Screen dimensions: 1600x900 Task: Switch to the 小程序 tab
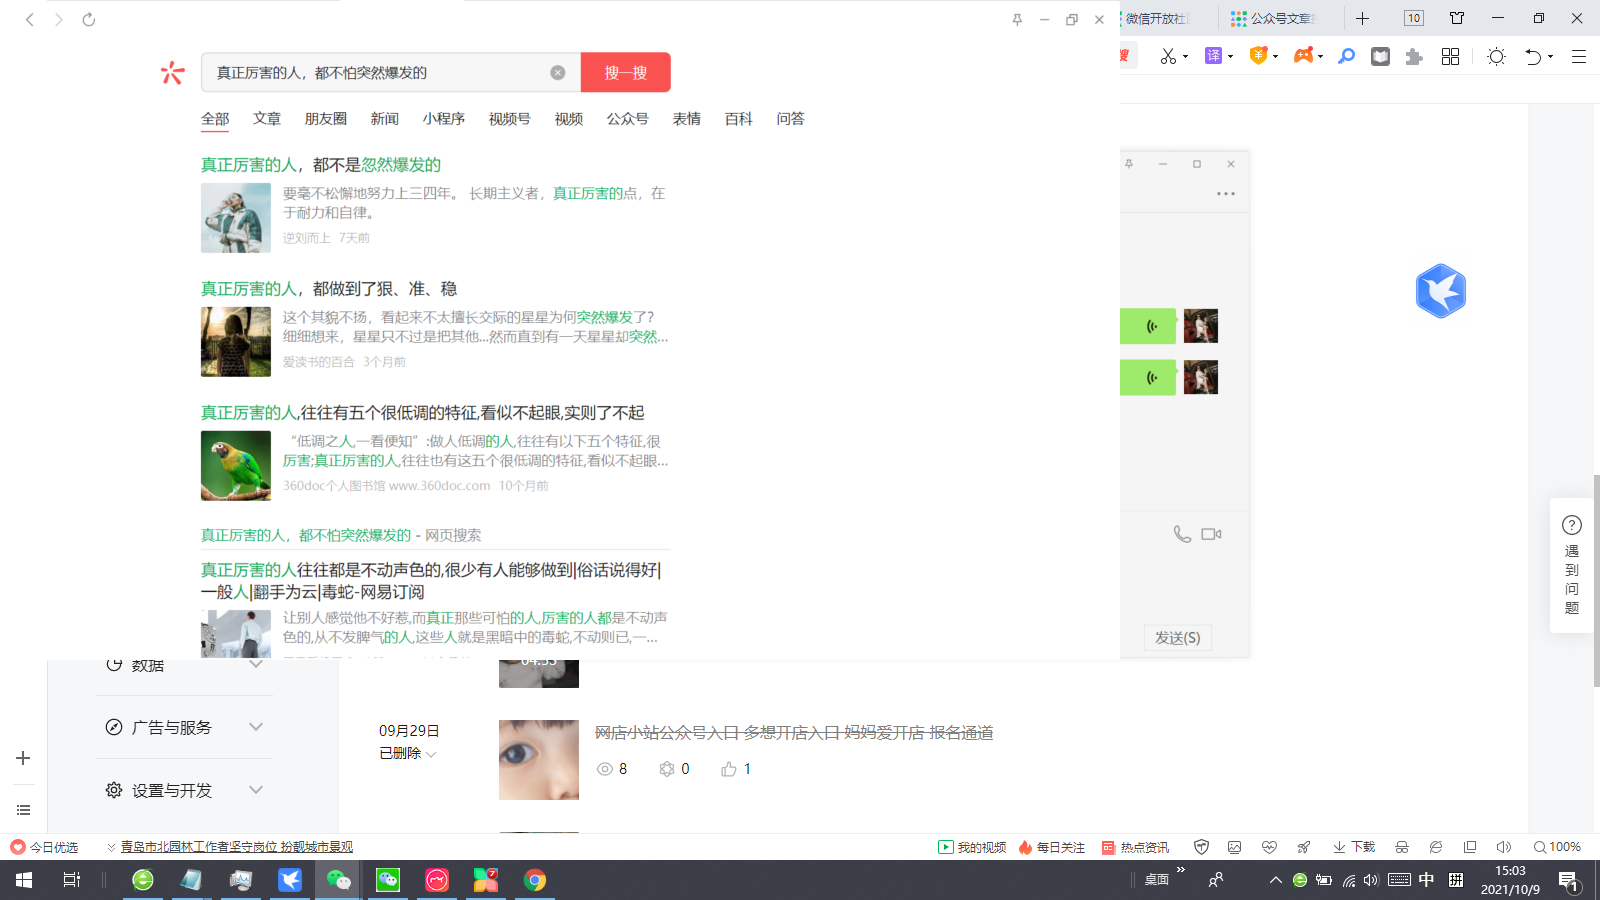444,119
